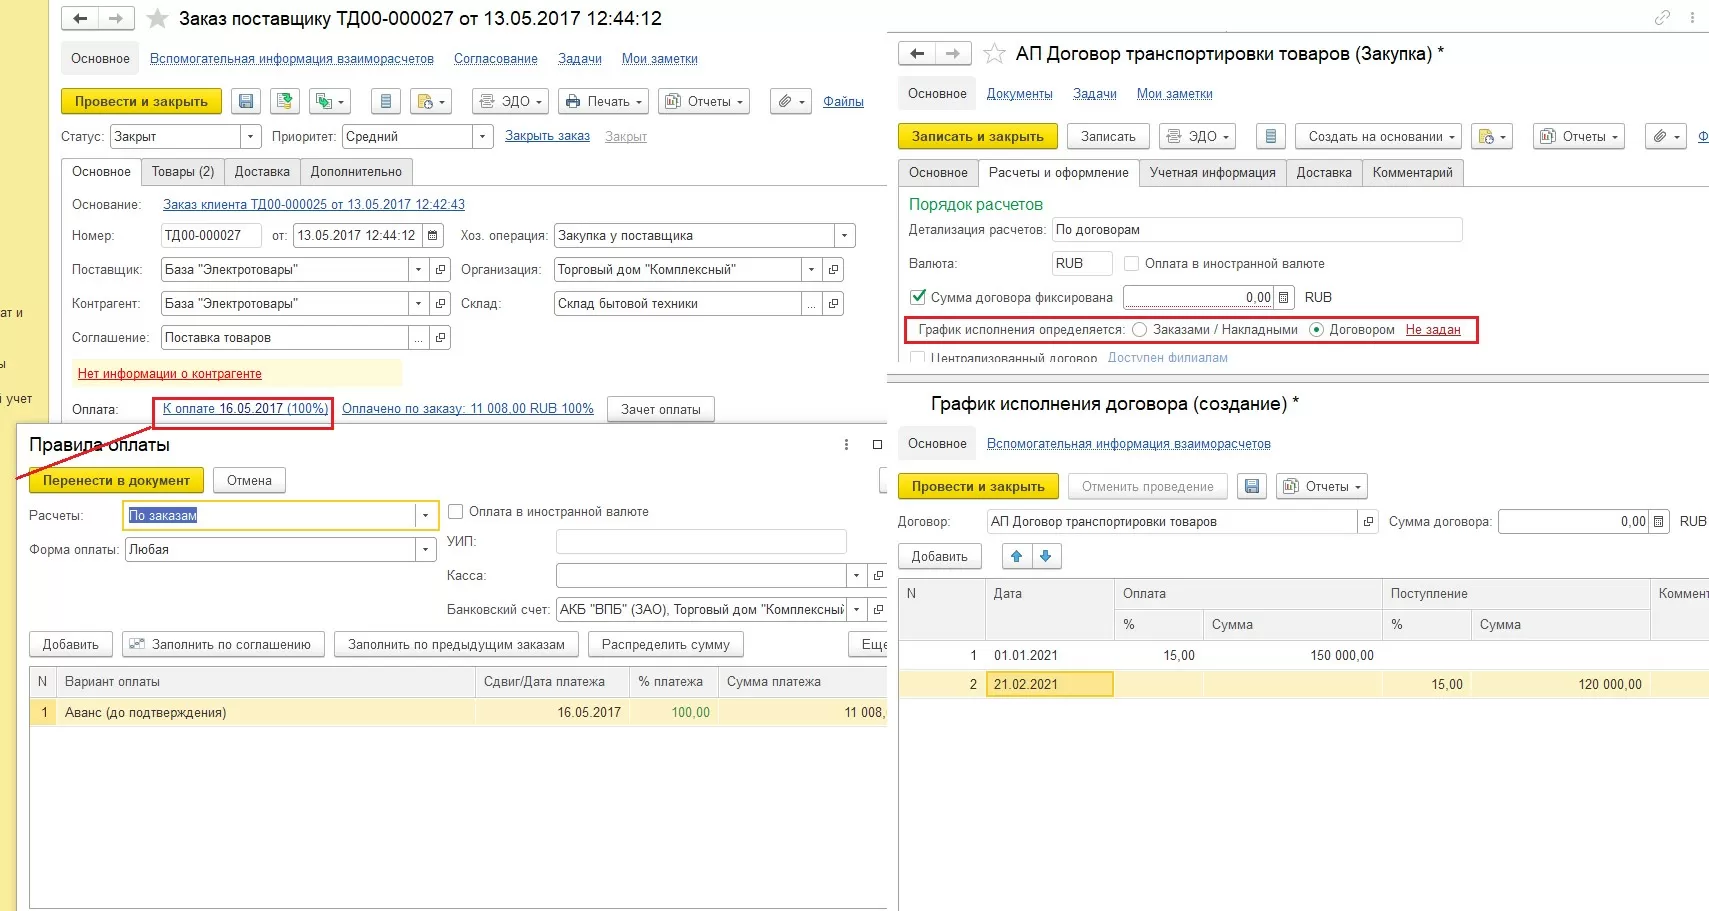
Task: Open the Банковский счет record via its open icon
Action: click(878, 610)
